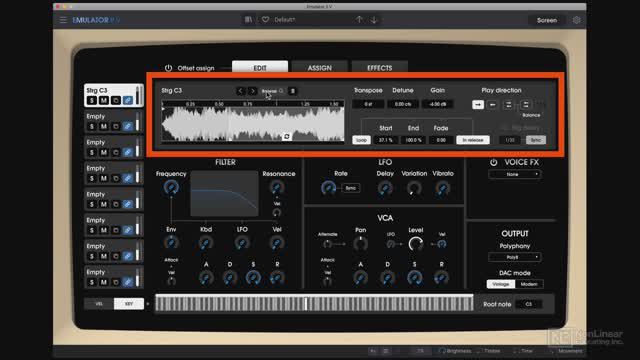Screen dimensions: 640x360
Task: Switch to the EDIT tab
Action: pos(260,67)
